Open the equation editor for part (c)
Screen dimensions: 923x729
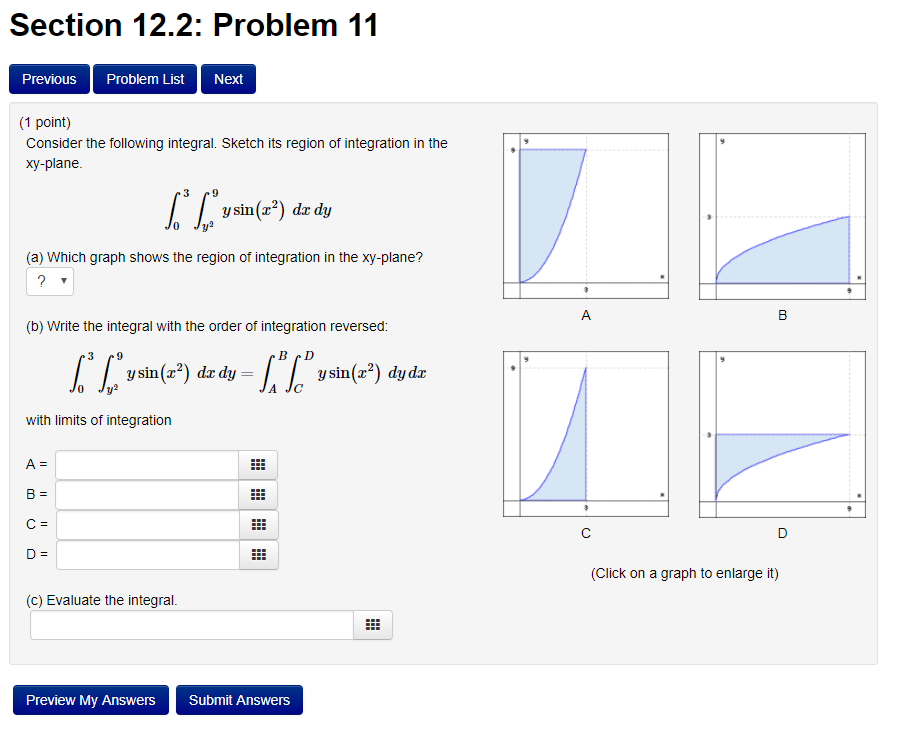[x=372, y=624]
